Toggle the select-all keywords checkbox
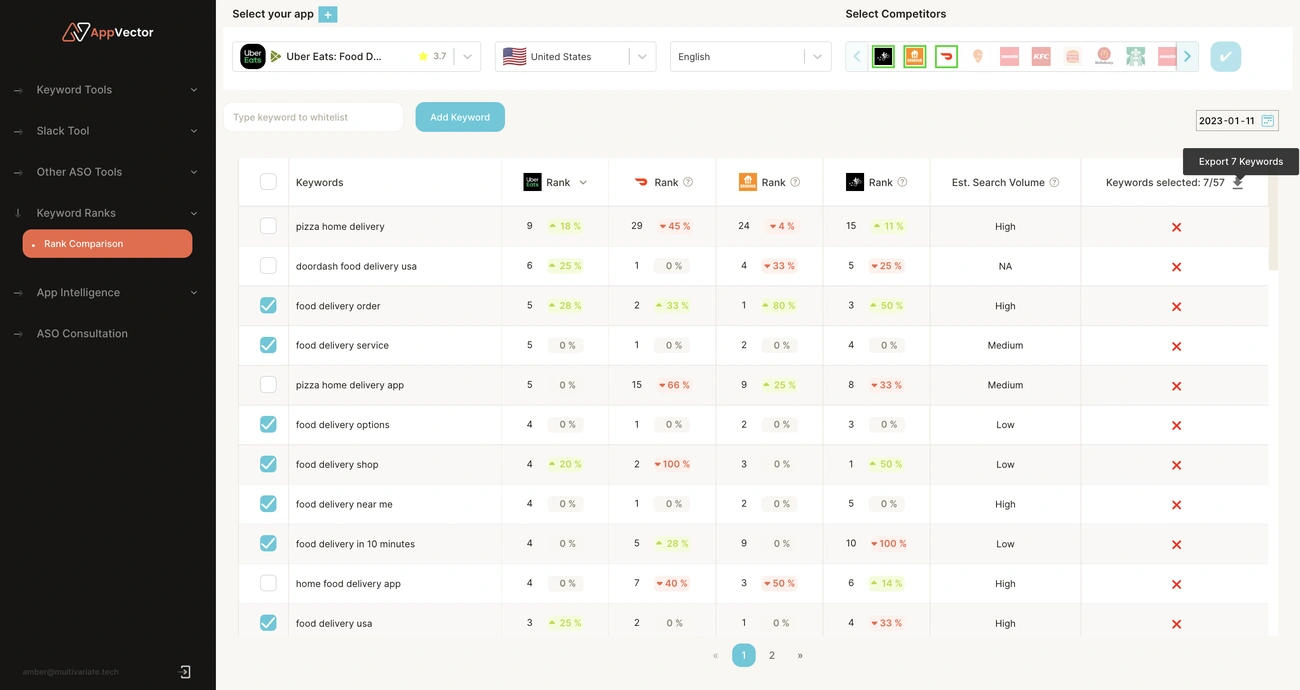 click(268, 181)
